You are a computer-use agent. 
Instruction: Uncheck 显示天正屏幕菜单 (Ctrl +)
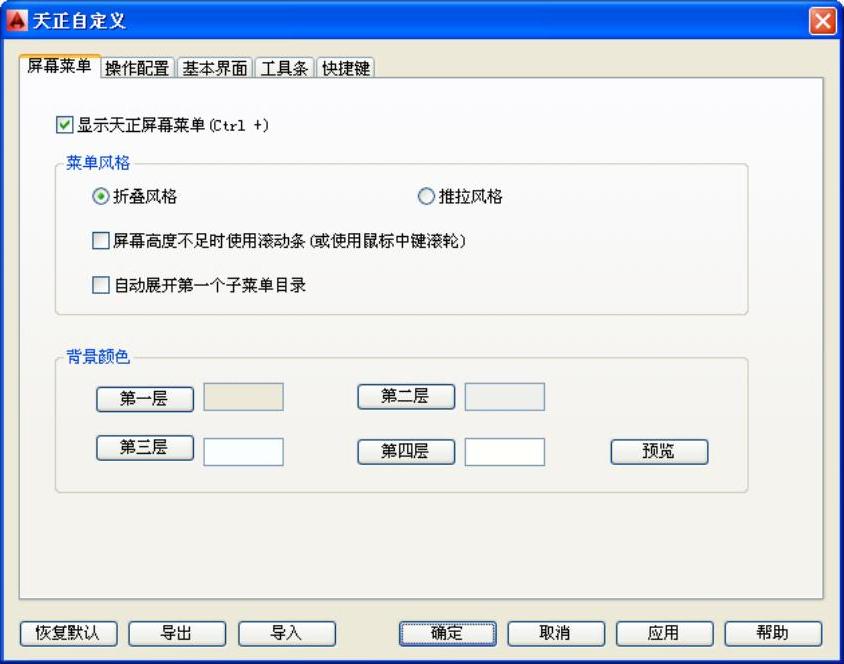click(x=65, y=125)
